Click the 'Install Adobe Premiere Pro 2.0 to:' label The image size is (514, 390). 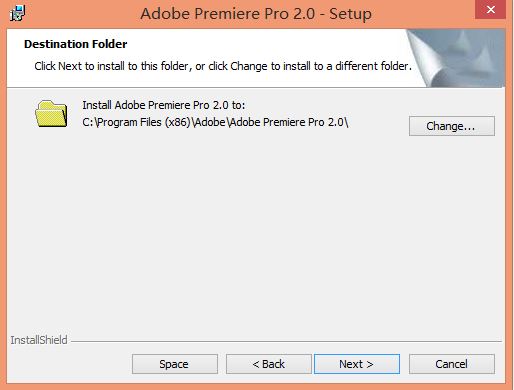click(x=164, y=105)
